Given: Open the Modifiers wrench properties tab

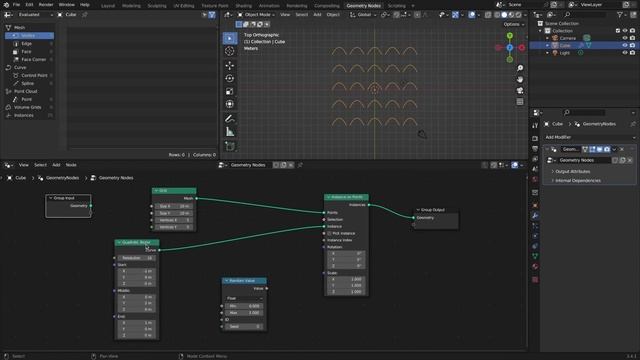Looking at the screenshot, I should point(535,216).
